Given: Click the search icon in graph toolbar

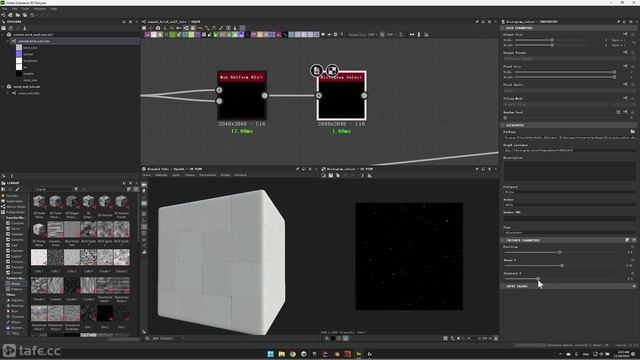Looking at the screenshot, I should (x=172, y=28).
